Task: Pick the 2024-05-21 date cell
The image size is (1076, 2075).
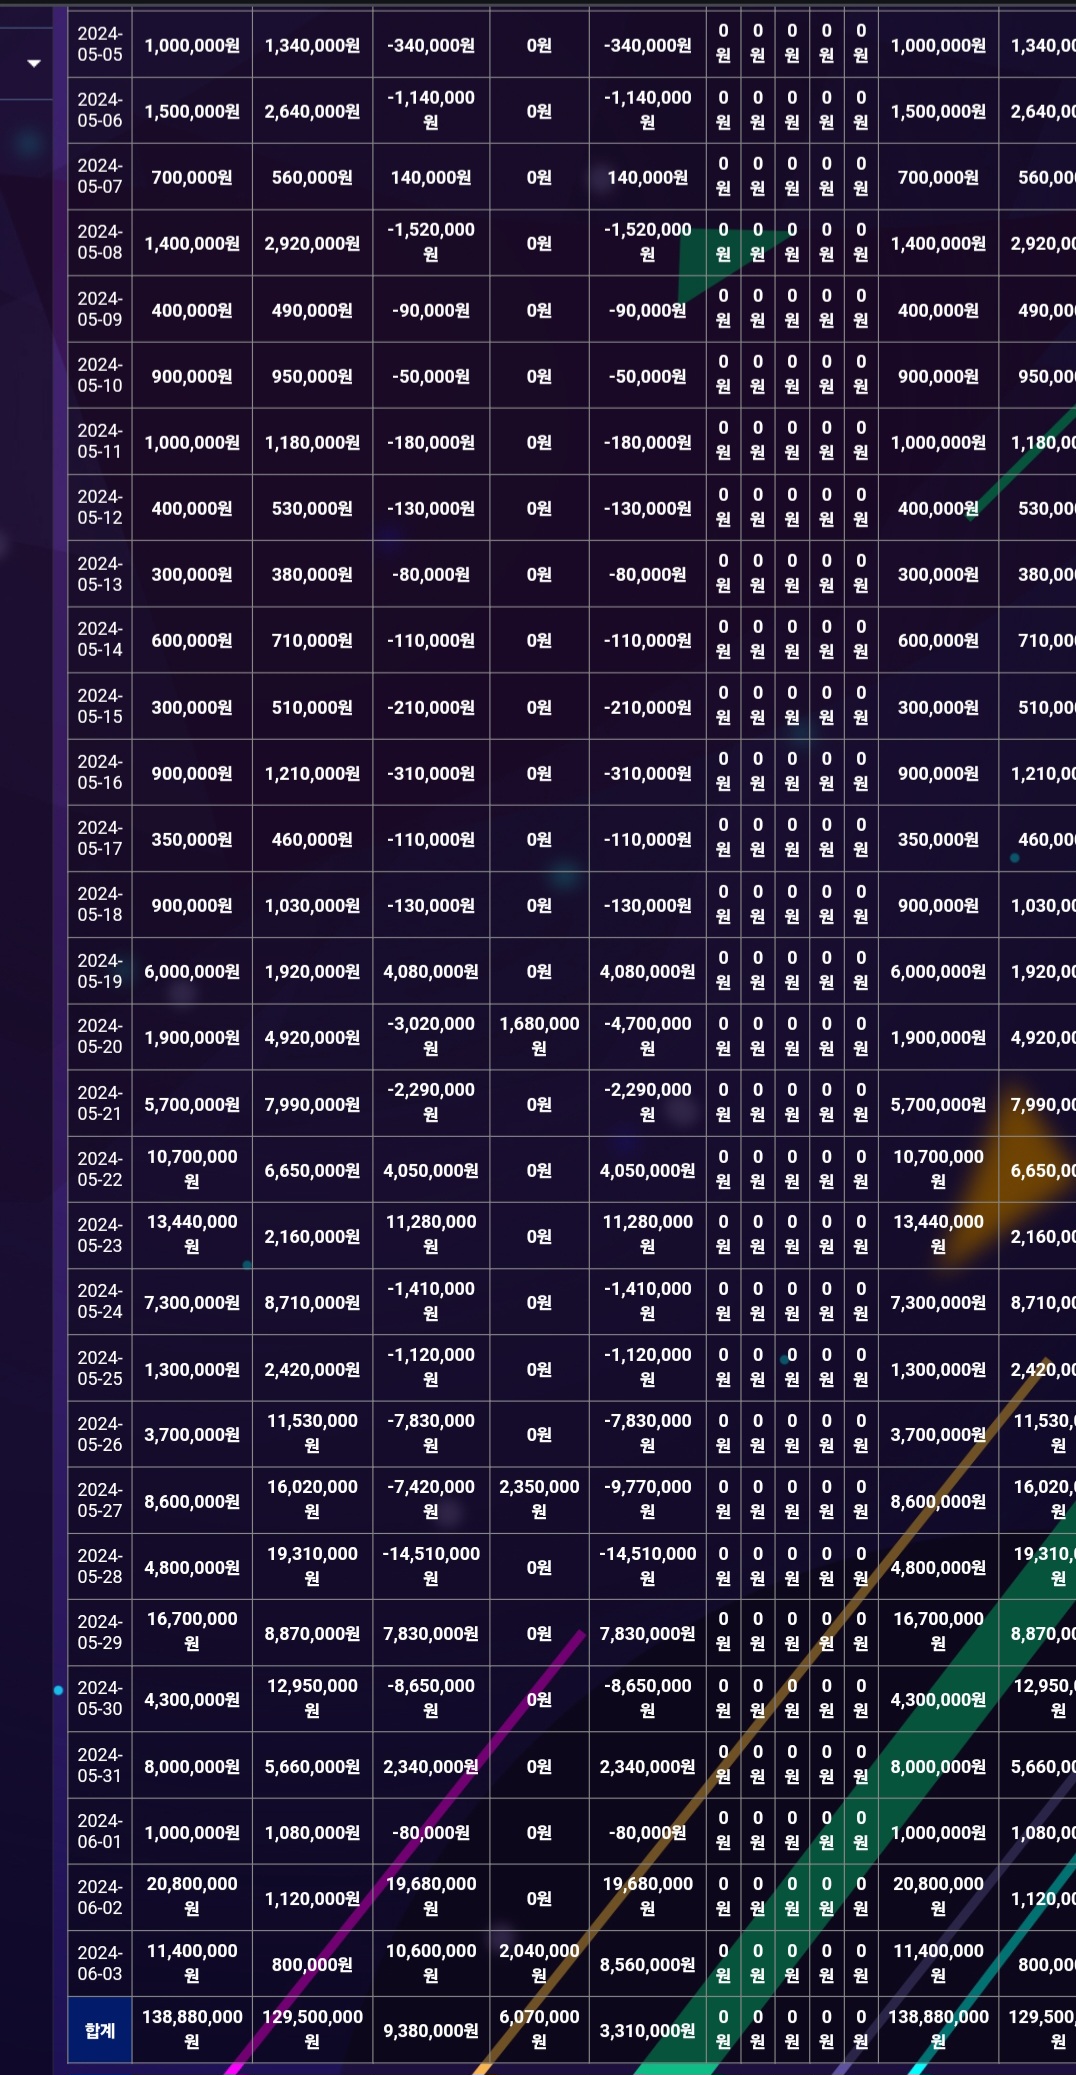Action: [100, 1104]
